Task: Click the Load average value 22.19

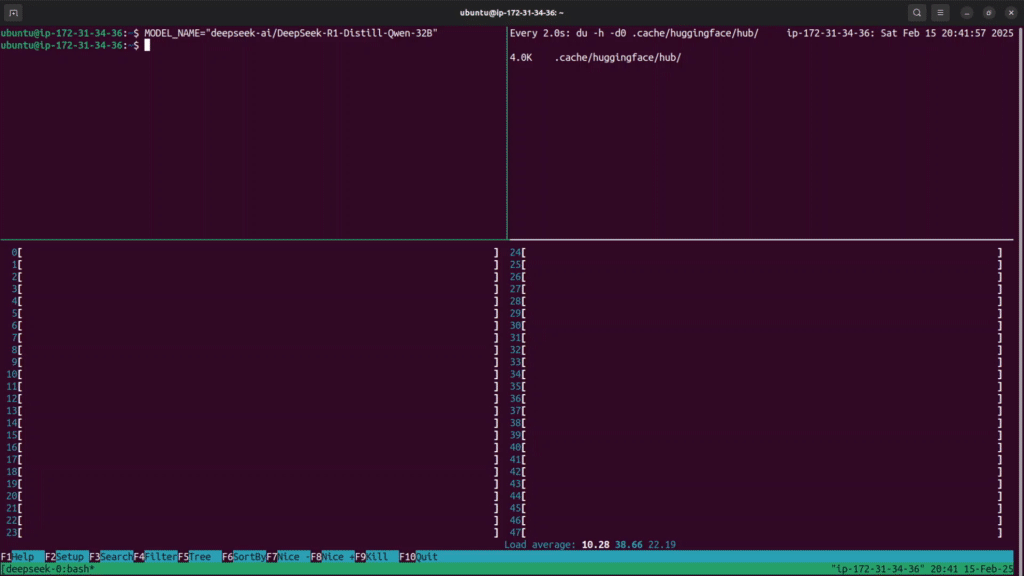Action: pos(662,545)
